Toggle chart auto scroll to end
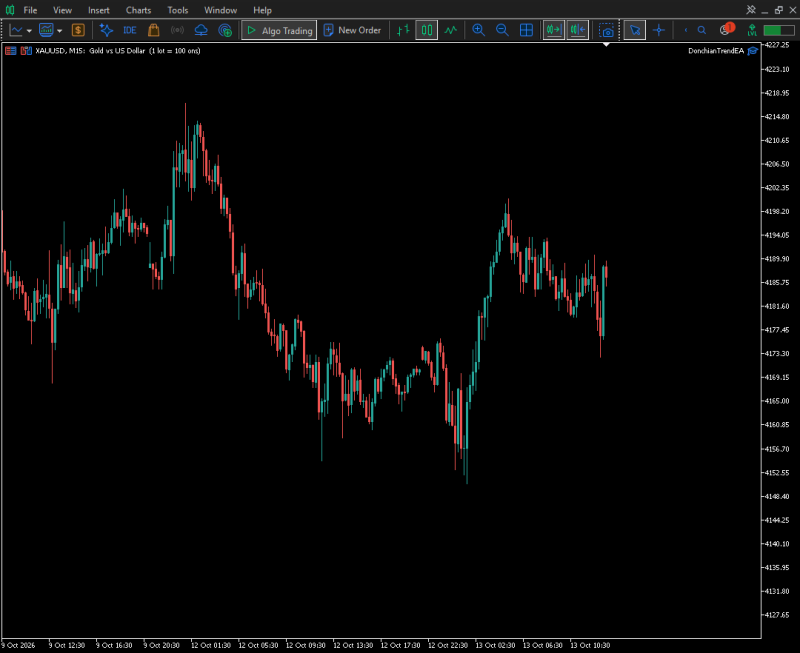 (x=554, y=30)
